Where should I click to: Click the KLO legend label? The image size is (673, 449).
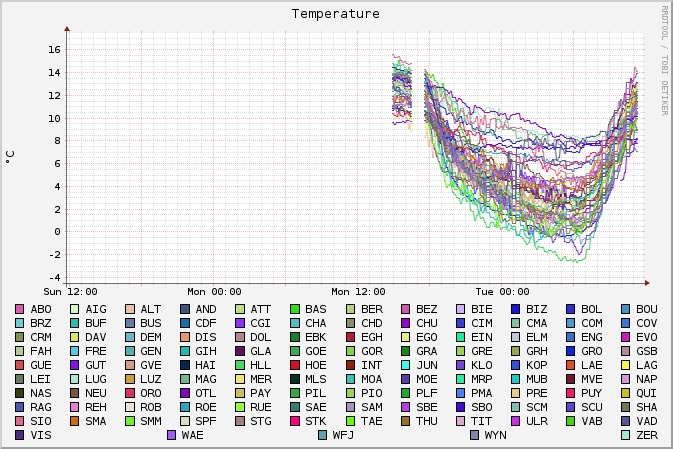[482, 365]
